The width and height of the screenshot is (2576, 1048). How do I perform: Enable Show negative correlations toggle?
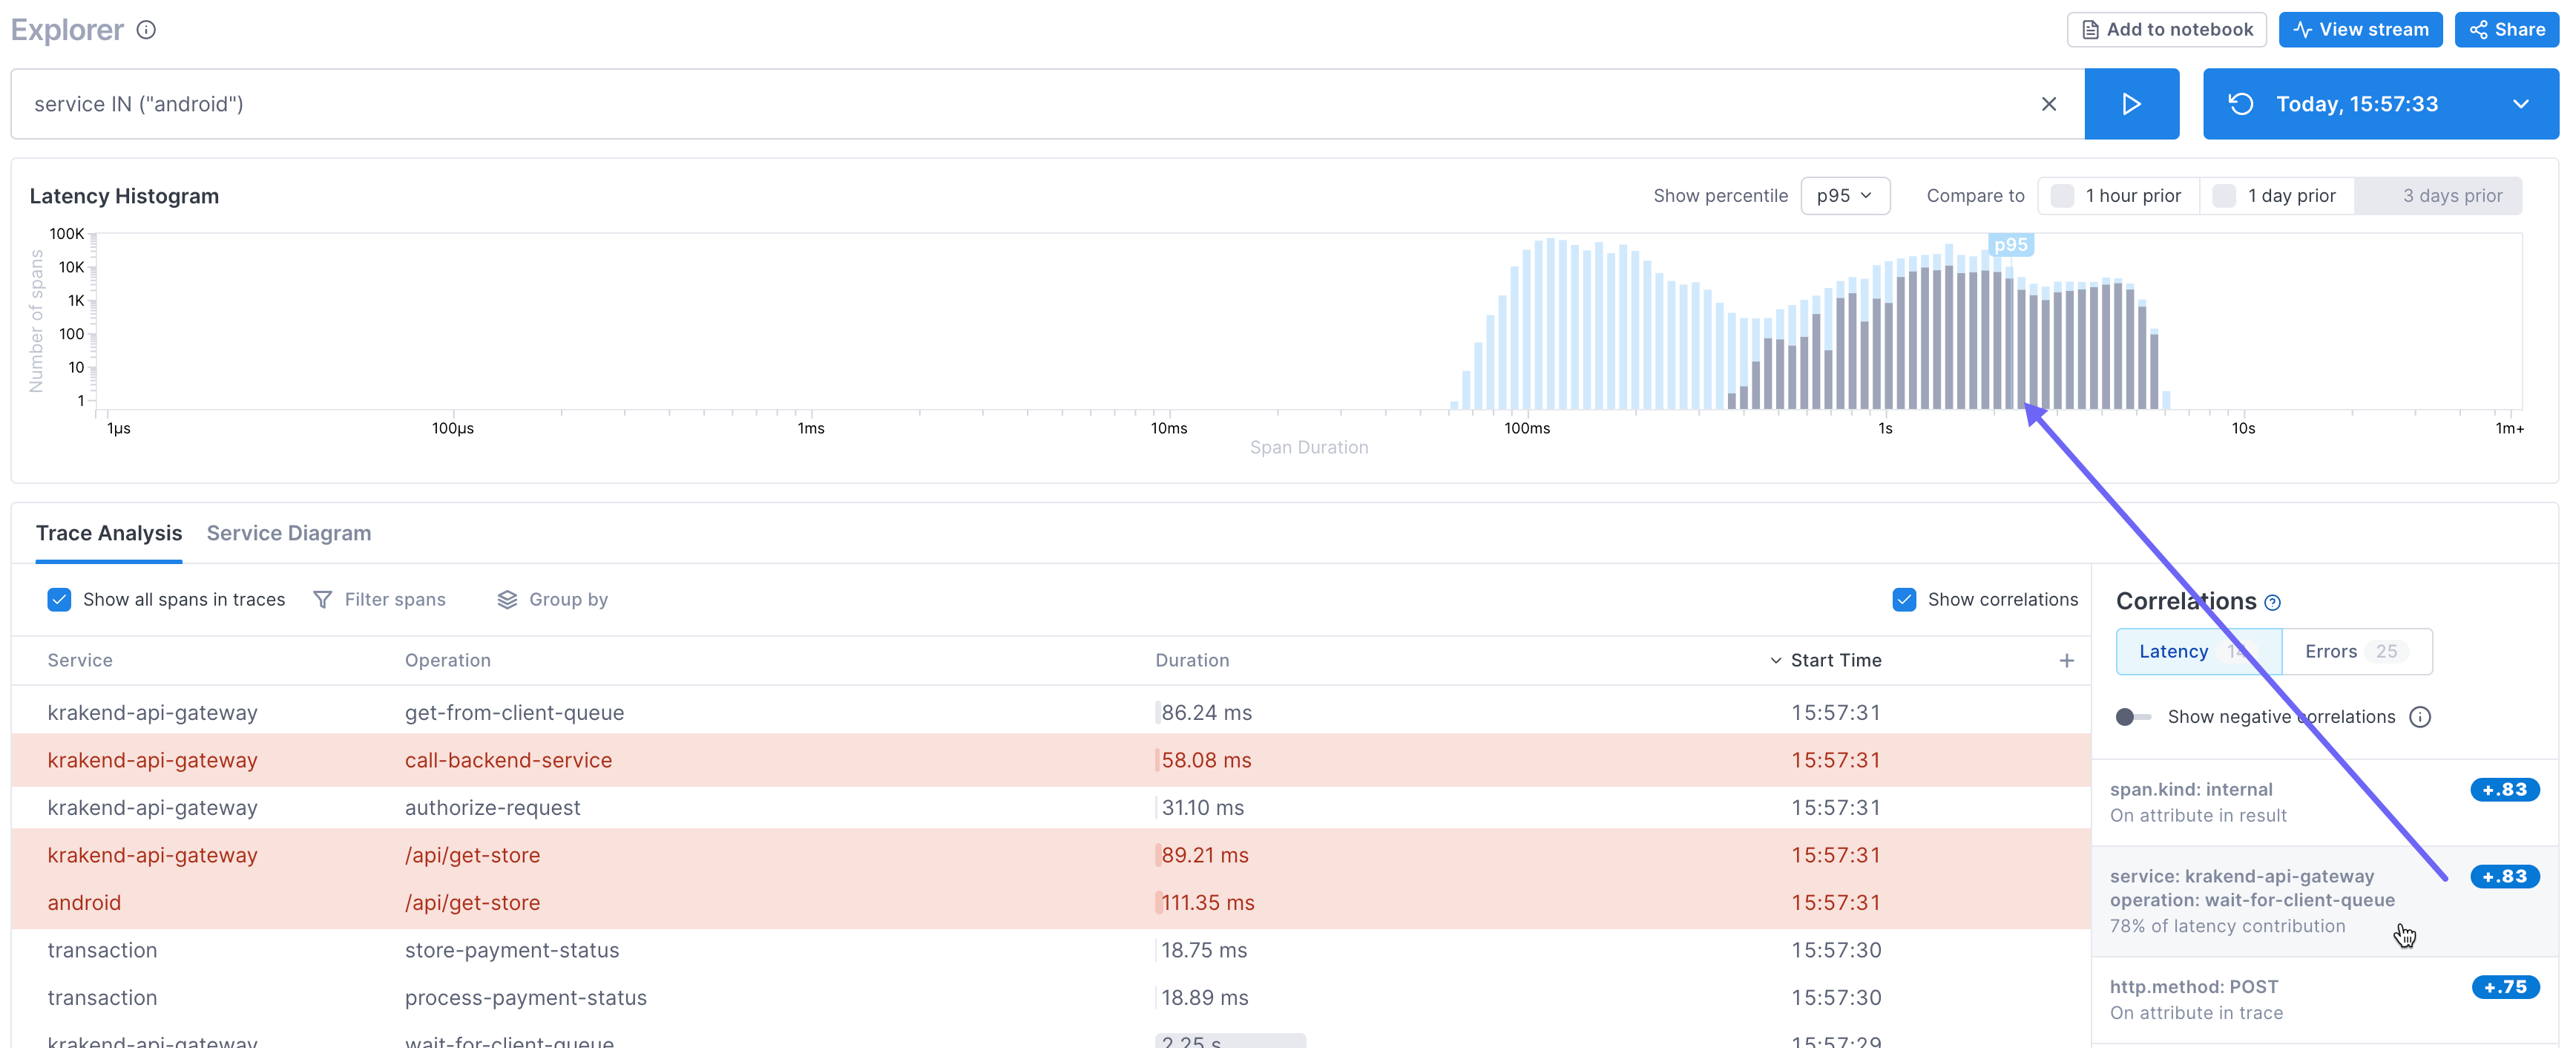(2132, 717)
